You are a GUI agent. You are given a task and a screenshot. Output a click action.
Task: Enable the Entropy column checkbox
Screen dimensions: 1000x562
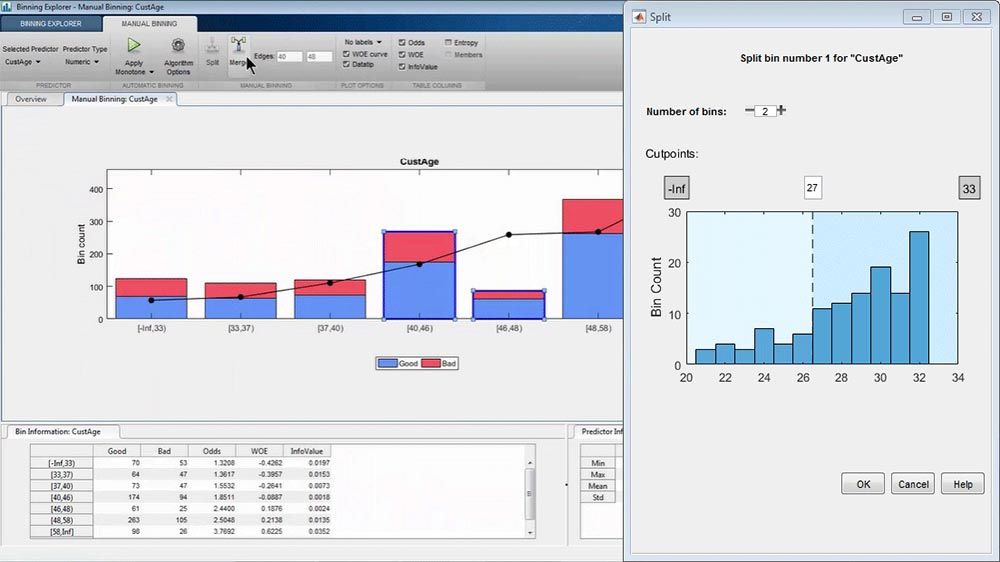448,43
